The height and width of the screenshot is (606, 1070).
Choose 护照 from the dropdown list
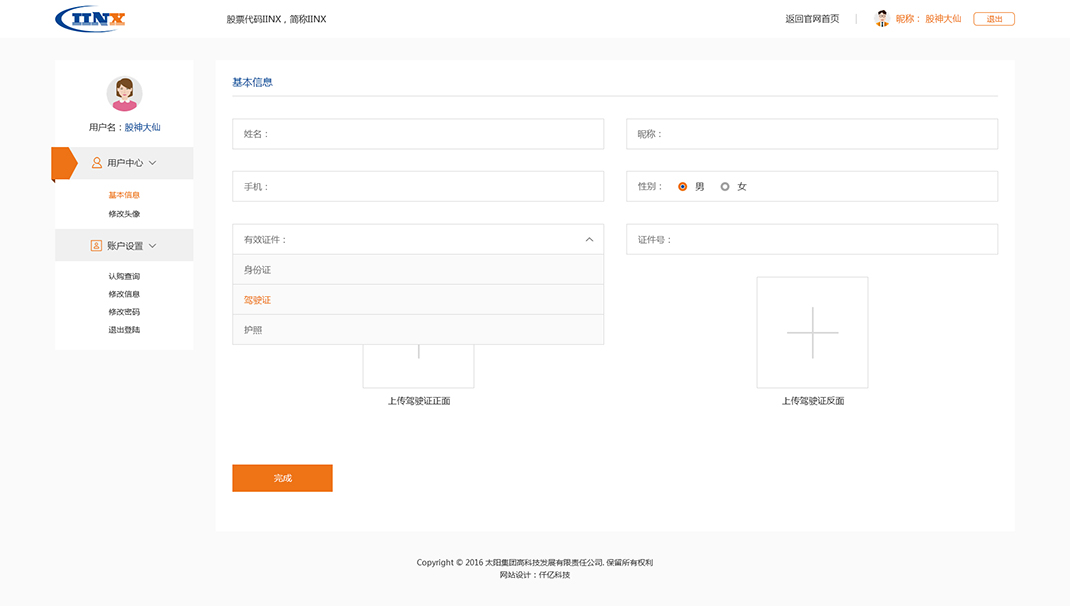tap(418, 330)
